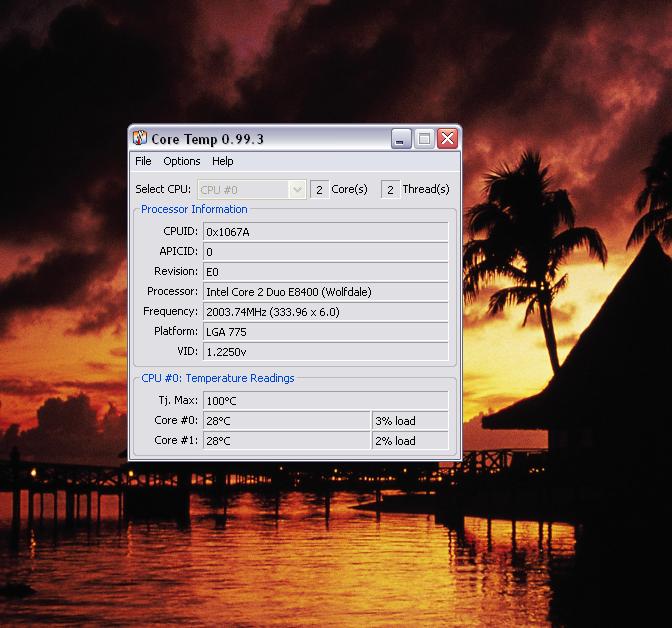The image size is (672, 628).
Task: Click the APICID: label
Action: click(178, 251)
